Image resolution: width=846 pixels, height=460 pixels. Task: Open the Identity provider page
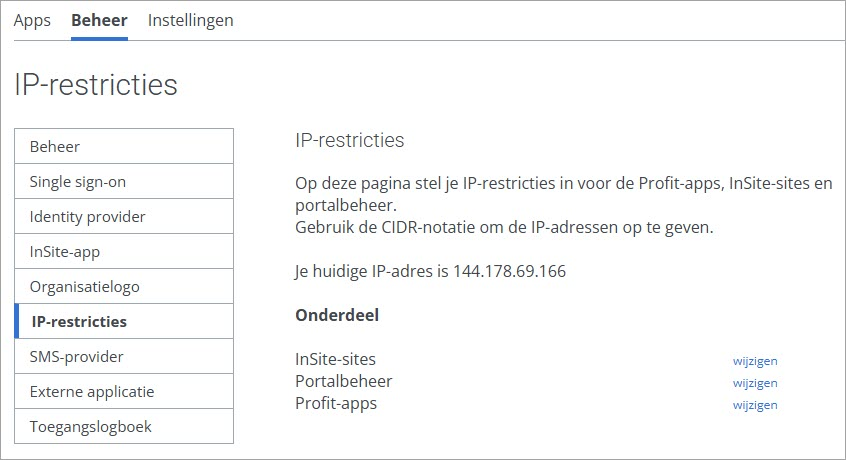coord(124,216)
